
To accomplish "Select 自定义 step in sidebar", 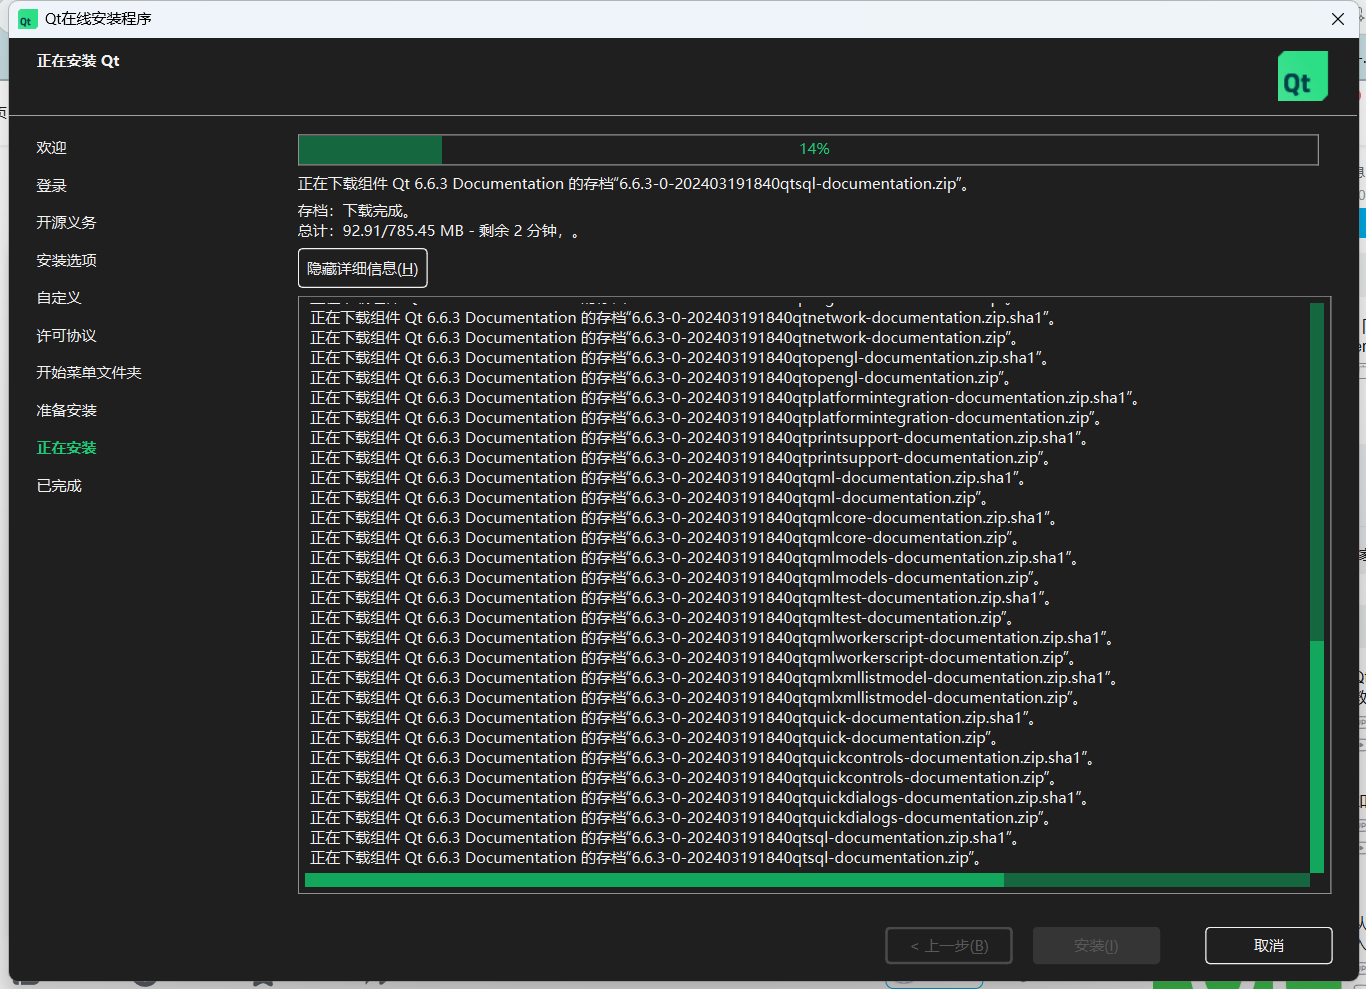I will 59,297.
